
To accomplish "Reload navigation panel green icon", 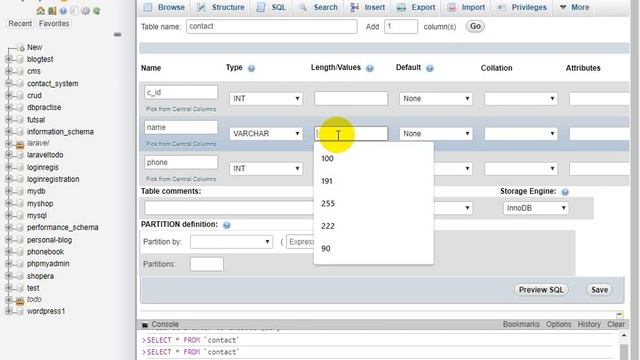I will pos(97,11).
